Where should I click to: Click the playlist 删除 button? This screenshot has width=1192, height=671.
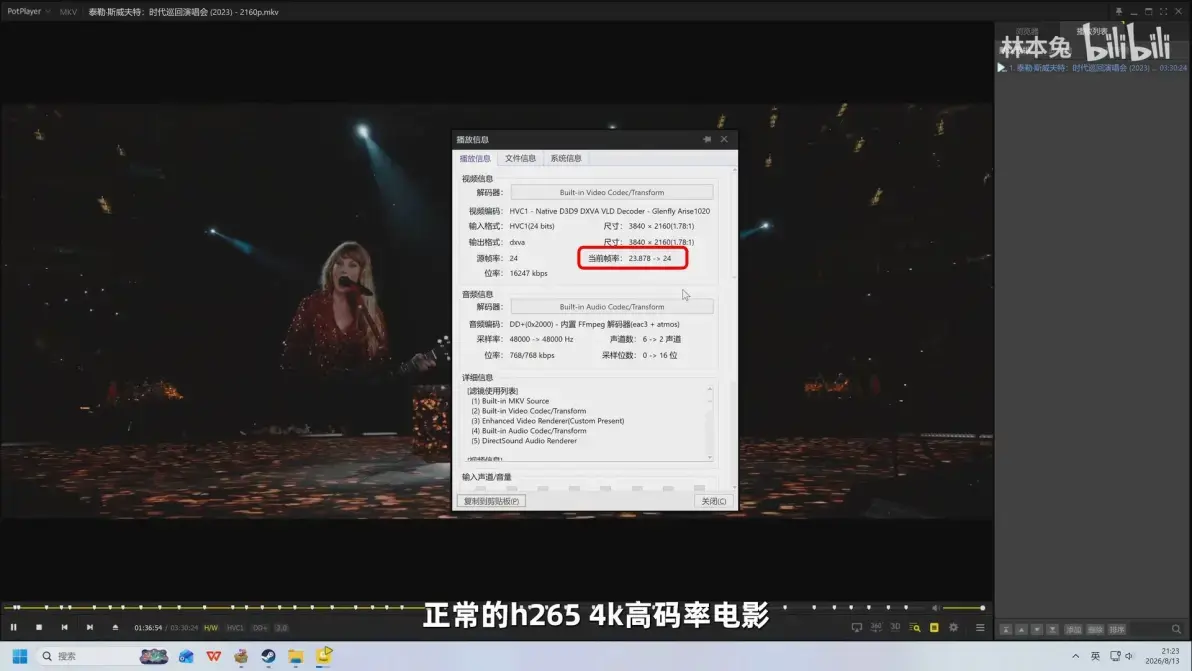[1095, 629]
